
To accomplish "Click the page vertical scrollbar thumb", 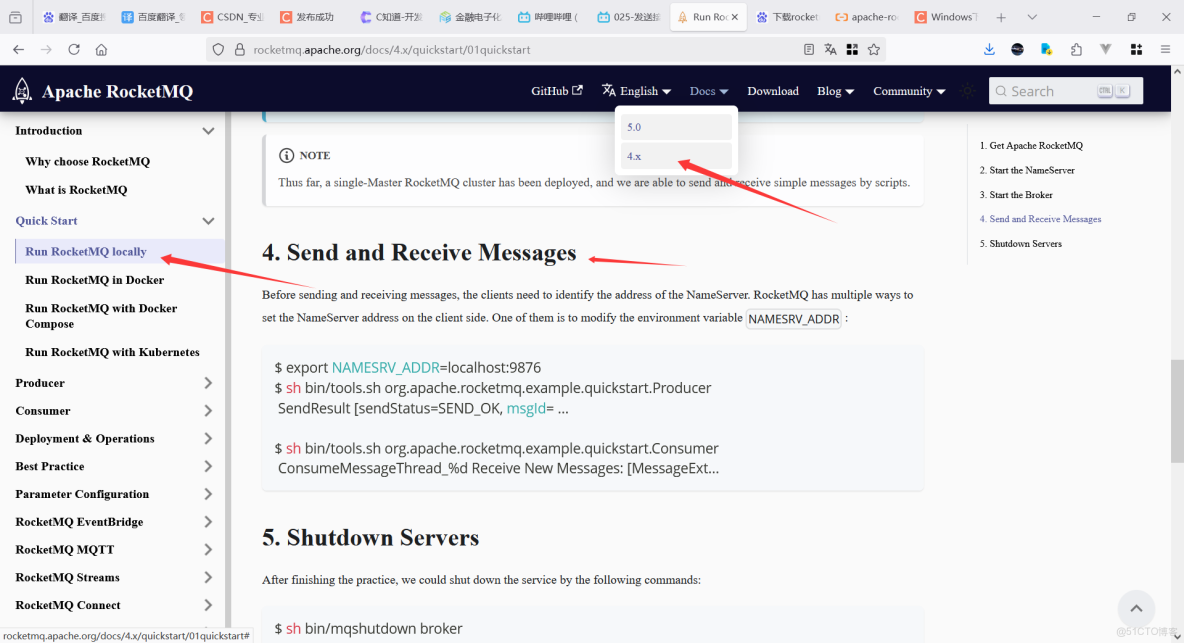I will [x=1177, y=411].
